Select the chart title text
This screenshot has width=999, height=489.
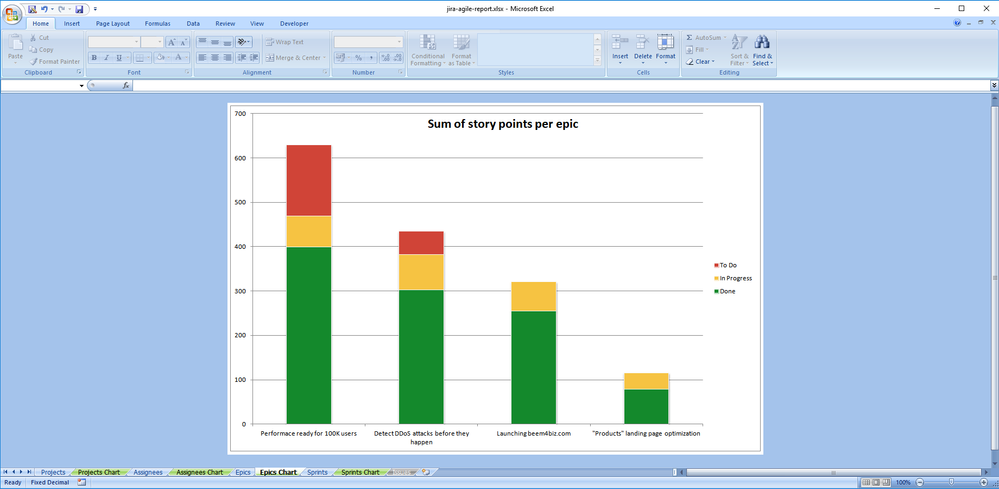point(503,125)
